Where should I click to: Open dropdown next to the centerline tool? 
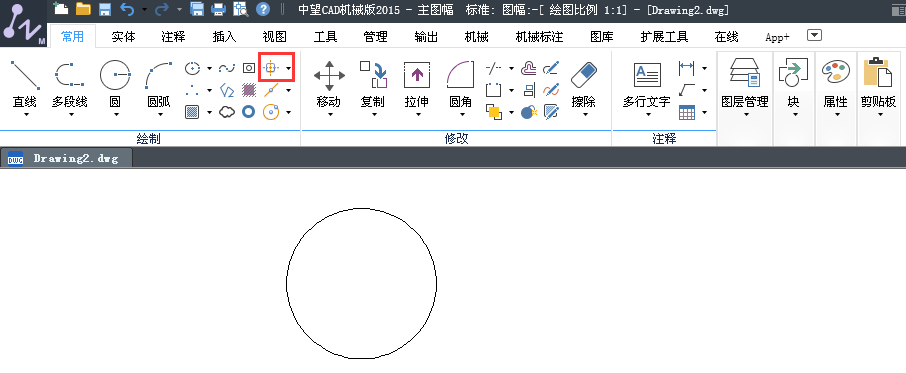pos(288,68)
